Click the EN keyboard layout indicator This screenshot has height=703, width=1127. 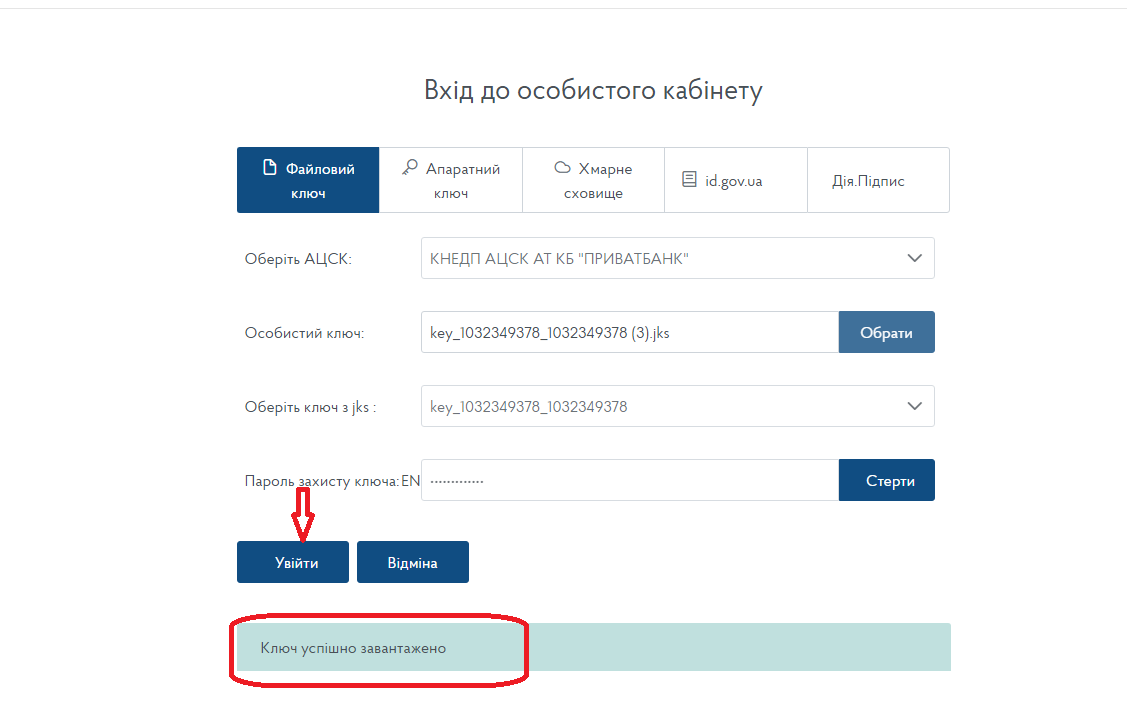[410, 481]
